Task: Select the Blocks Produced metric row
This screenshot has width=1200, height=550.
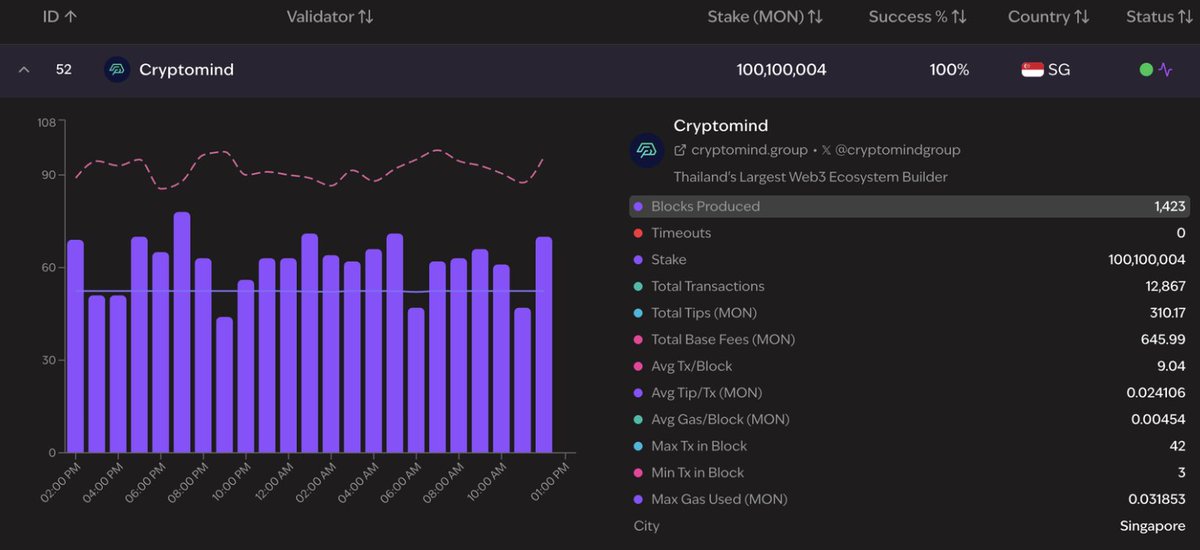Action: pyautogui.click(x=909, y=206)
